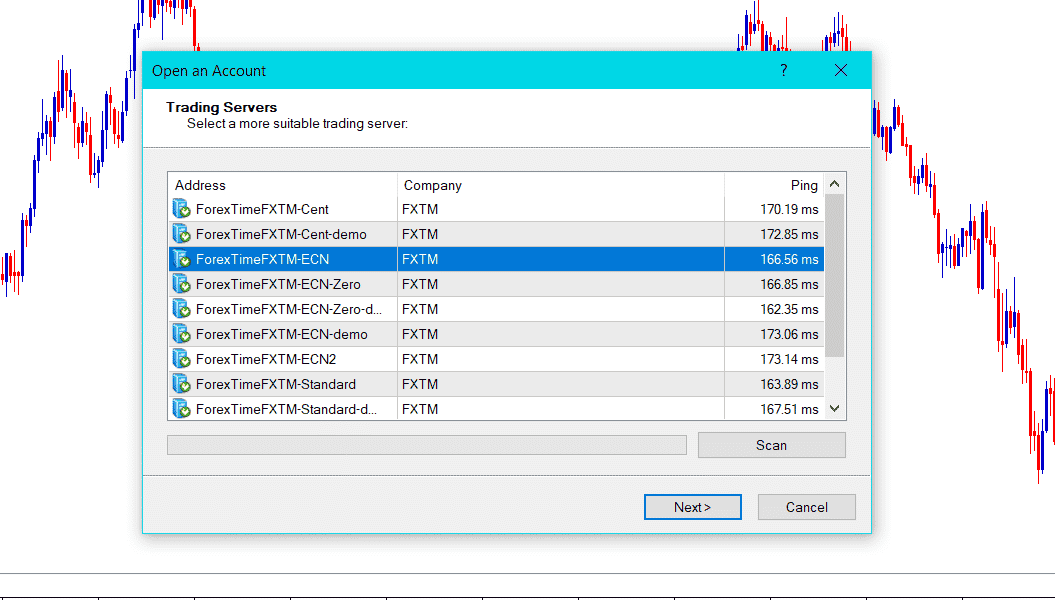The image size is (1055, 600).
Task: Click the server icon beside ForexTimeFXTM-ECN-demo
Action: coord(182,334)
